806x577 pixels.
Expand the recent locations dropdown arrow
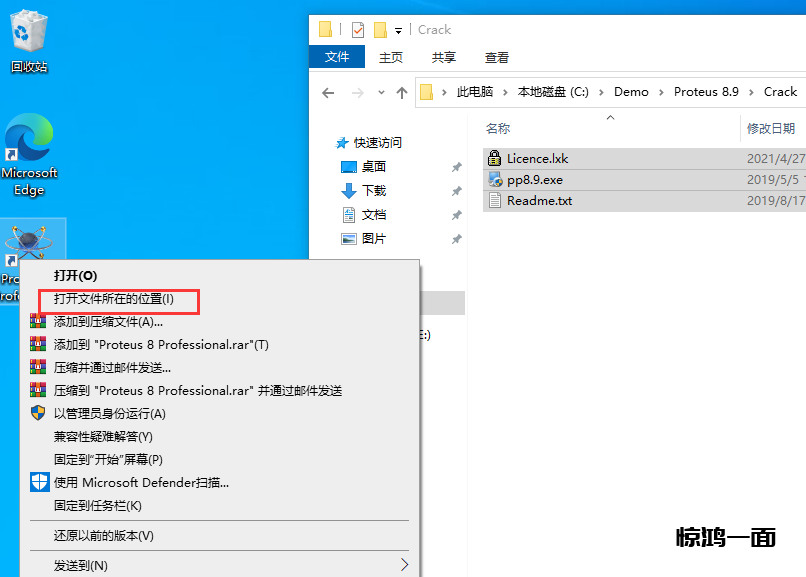click(x=381, y=92)
